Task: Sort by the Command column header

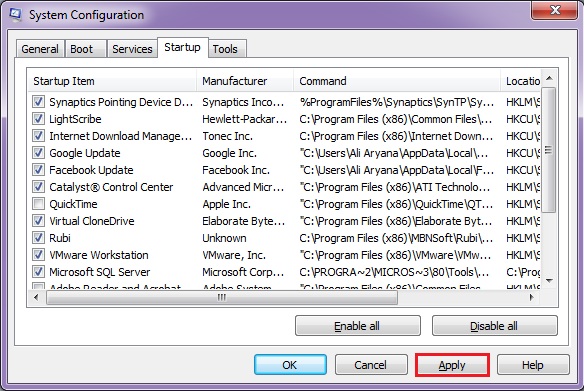Action: [x=397, y=81]
